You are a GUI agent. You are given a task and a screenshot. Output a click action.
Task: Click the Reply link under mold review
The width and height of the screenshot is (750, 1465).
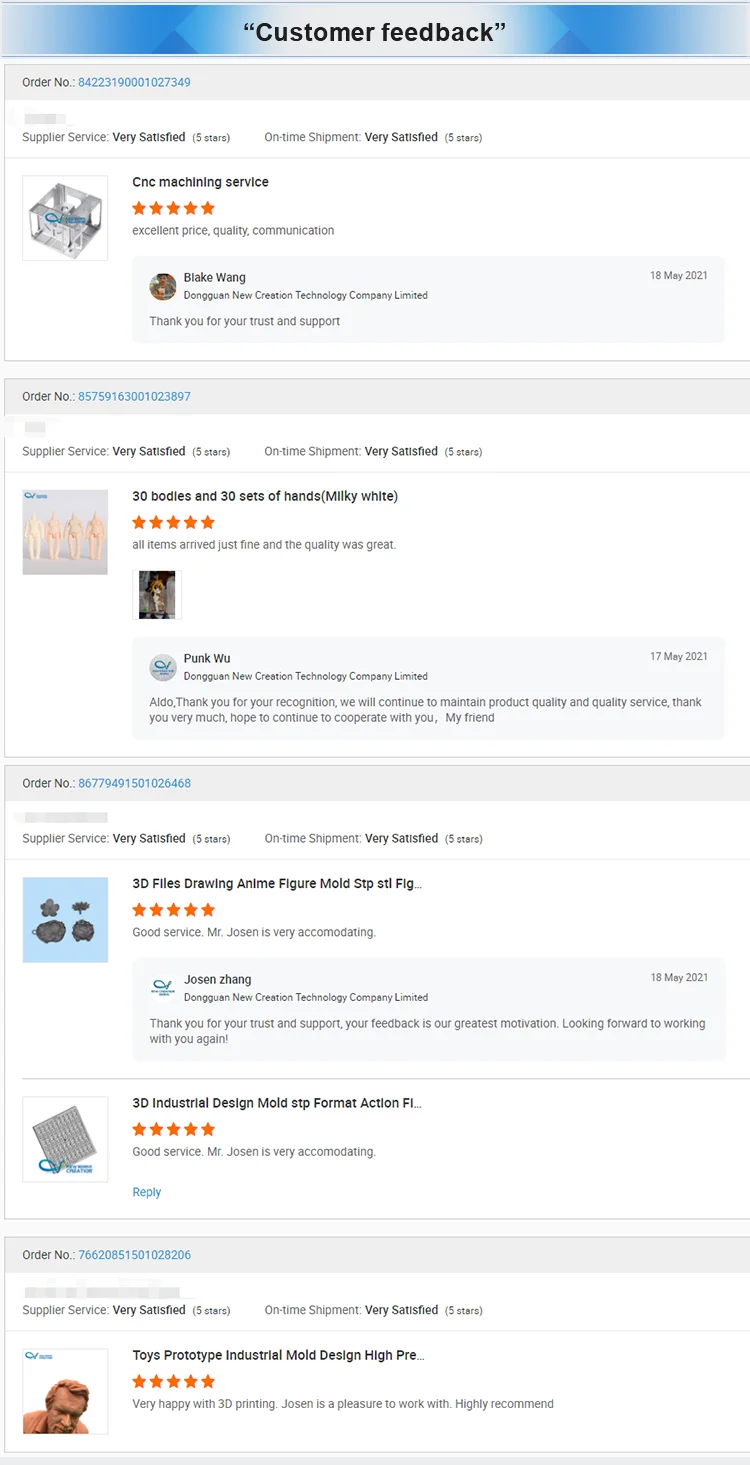coord(146,1192)
